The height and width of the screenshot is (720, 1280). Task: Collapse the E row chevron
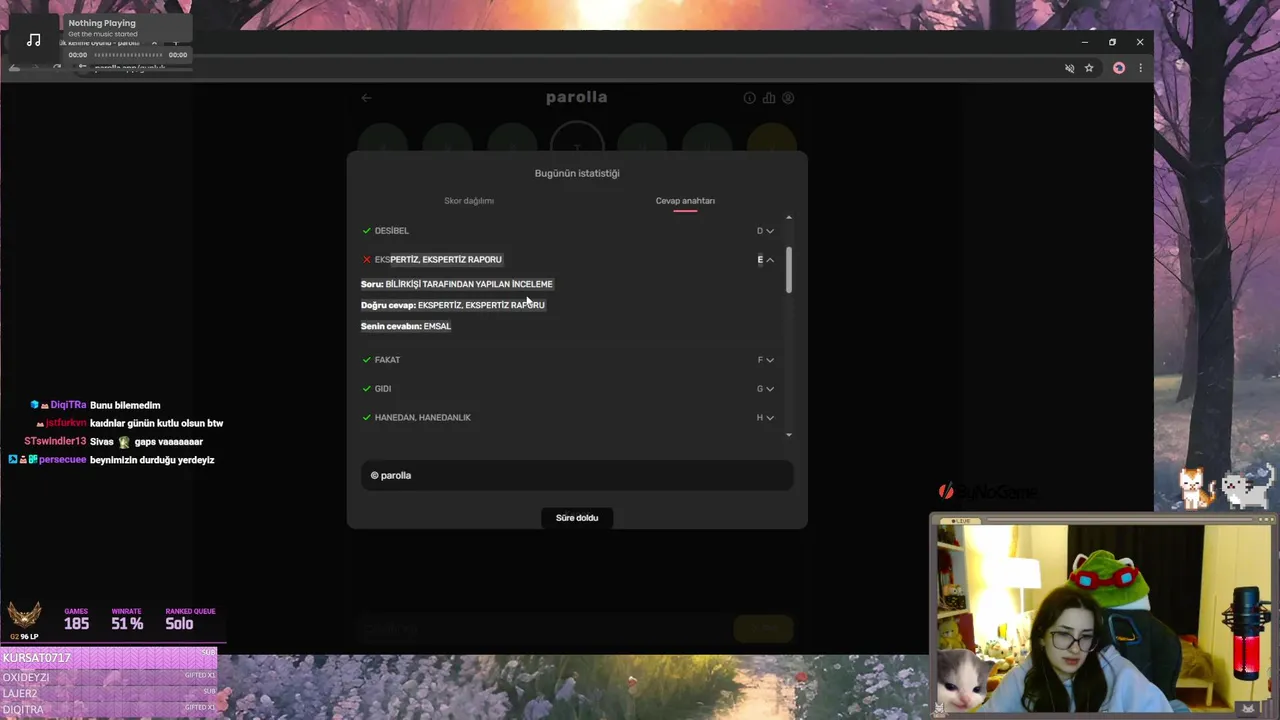click(x=770, y=260)
